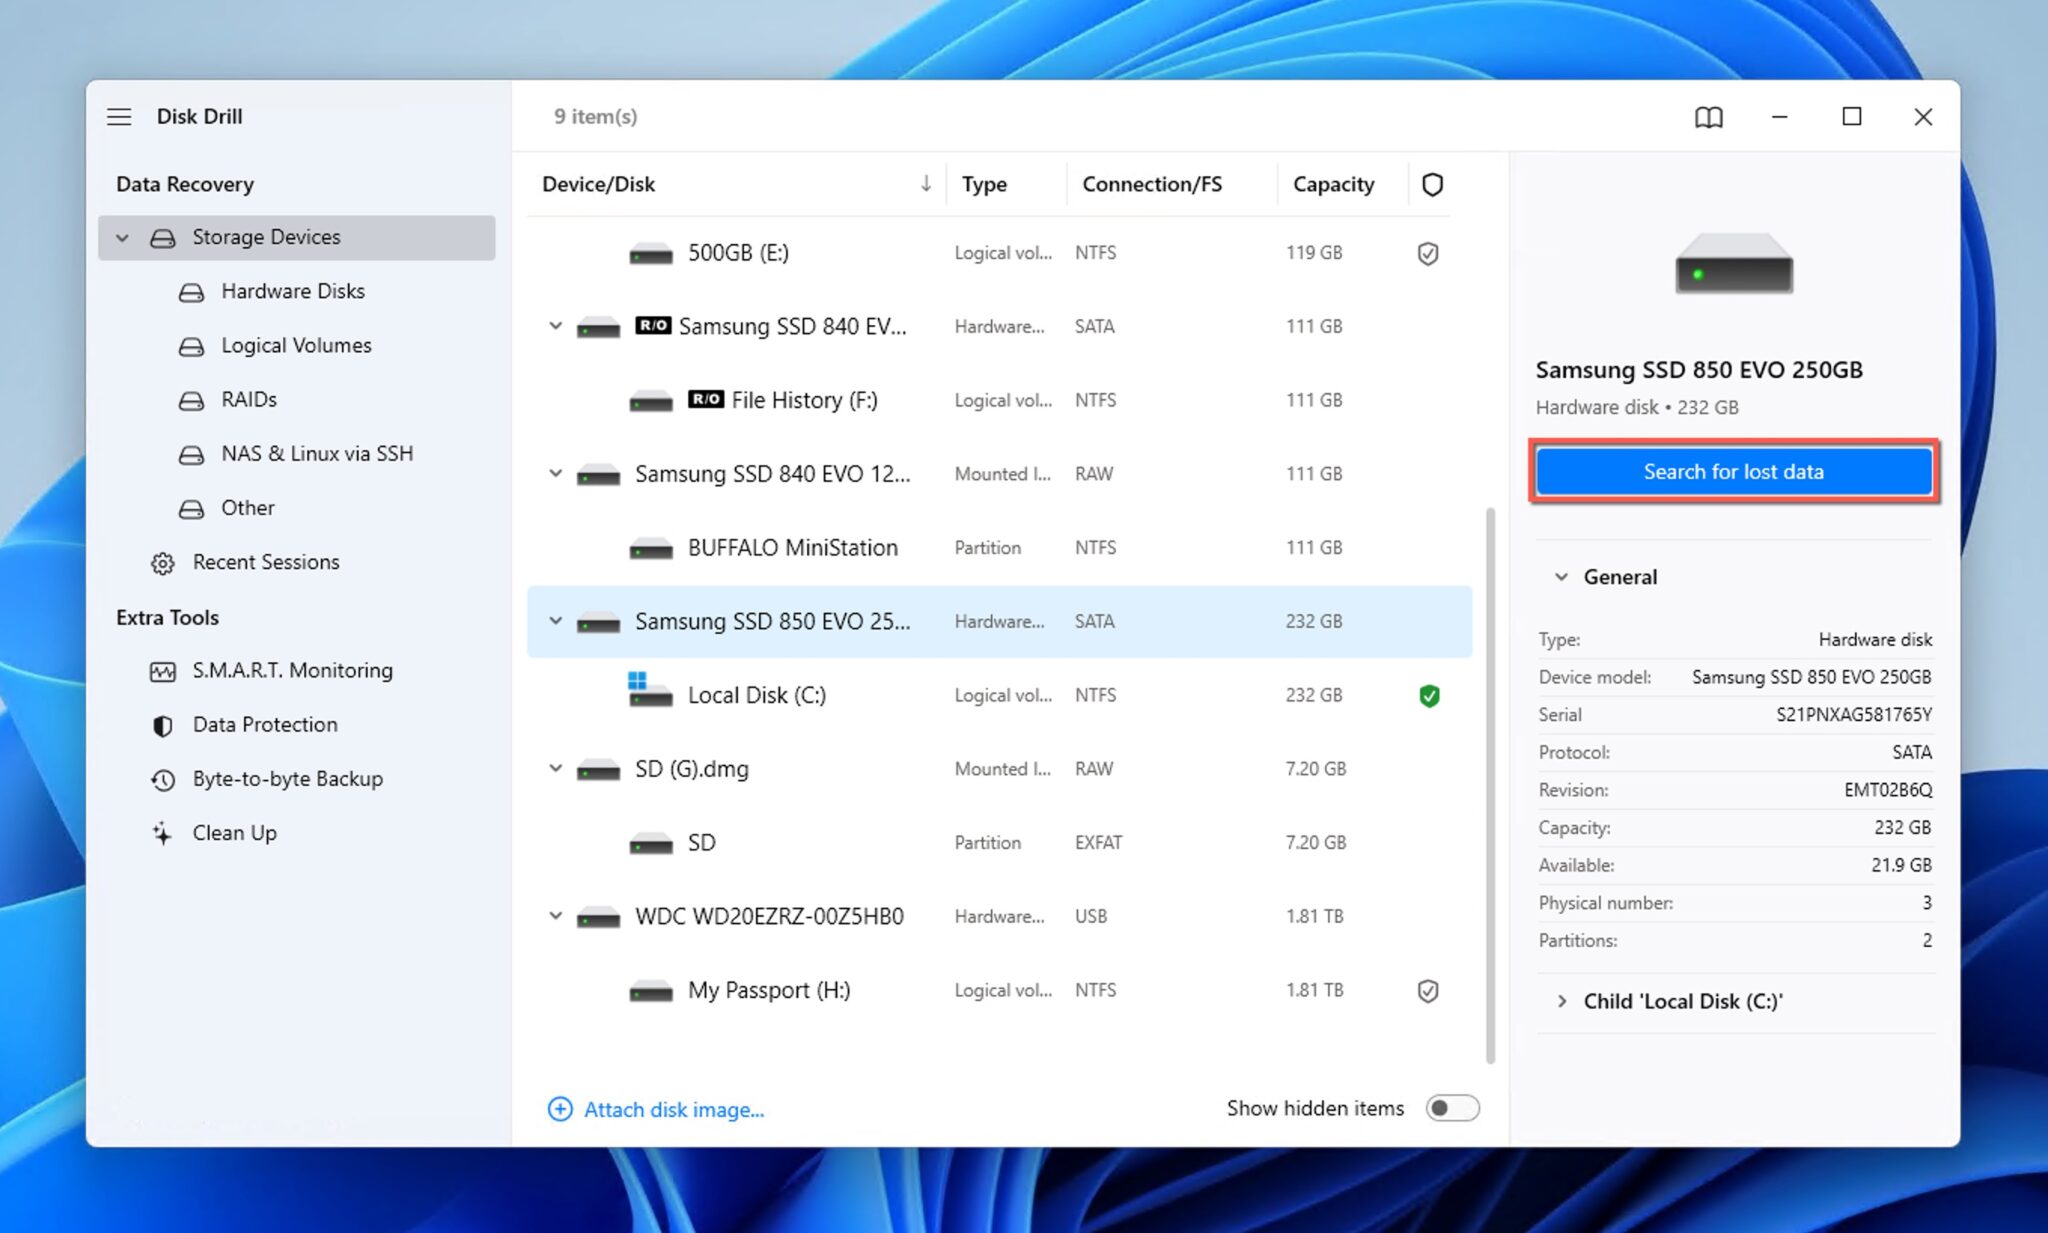Click the green shield for Local Disk (C:)

1429,695
